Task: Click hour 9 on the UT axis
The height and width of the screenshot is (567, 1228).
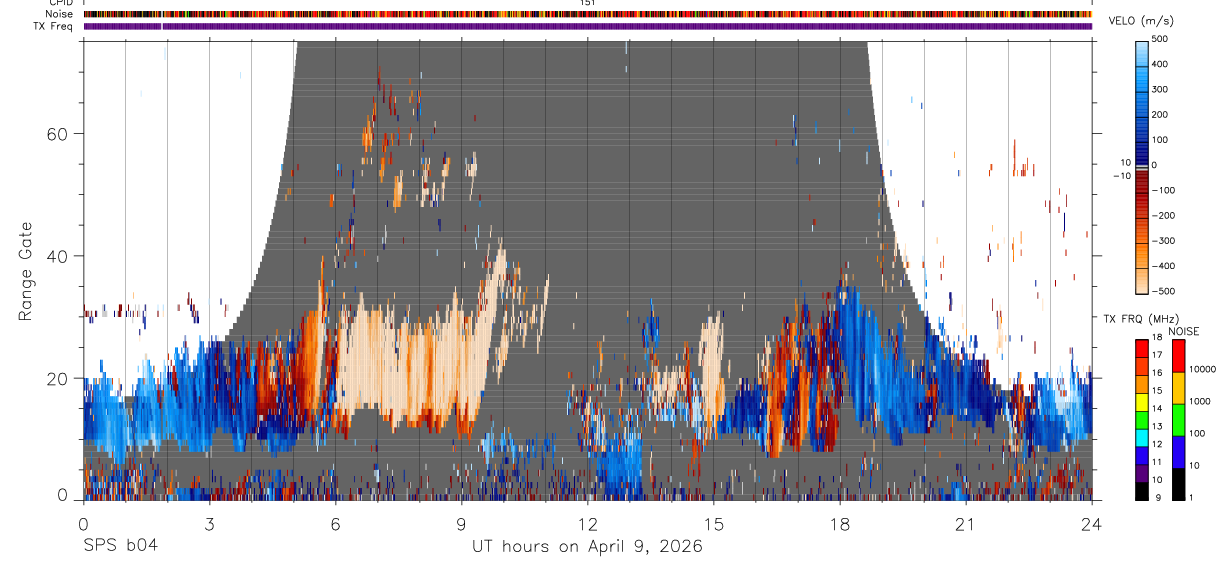Action: [461, 524]
